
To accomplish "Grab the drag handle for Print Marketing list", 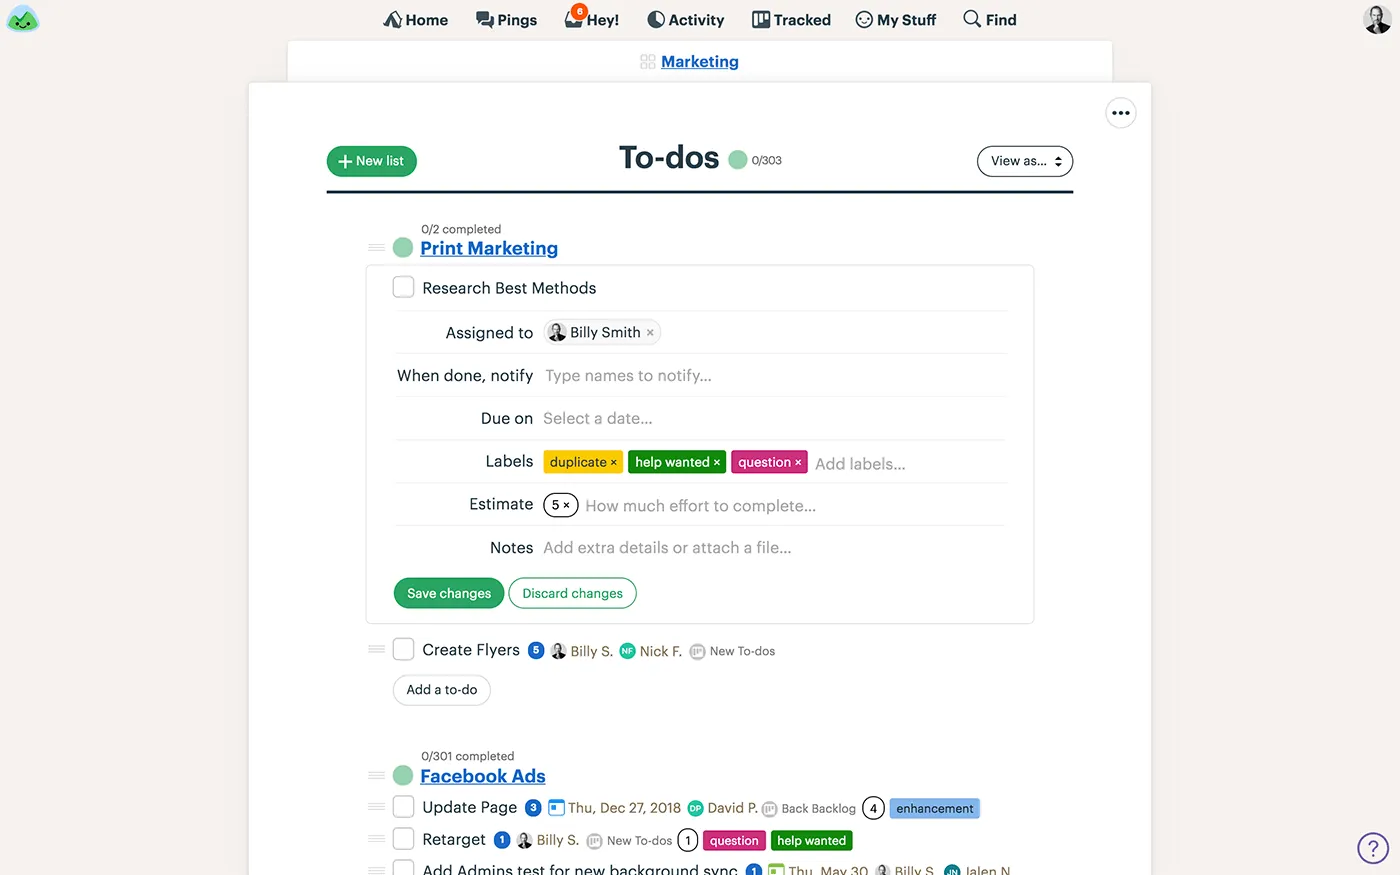I will tap(376, 247).
